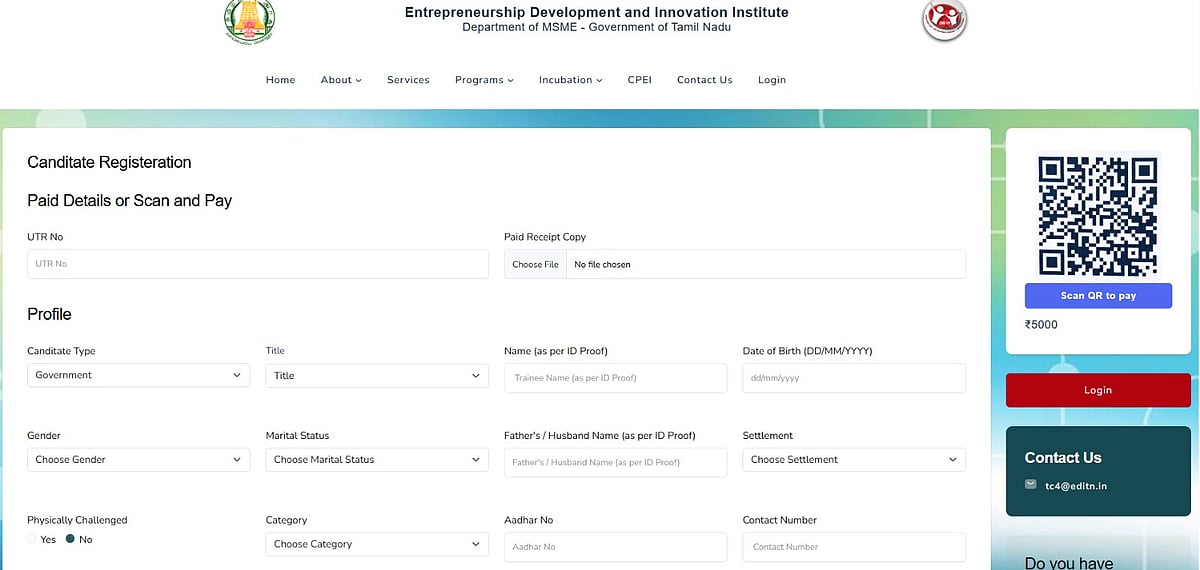Open the Canditate Type dropdown
1200x570 pixels.
coord(138,375)
